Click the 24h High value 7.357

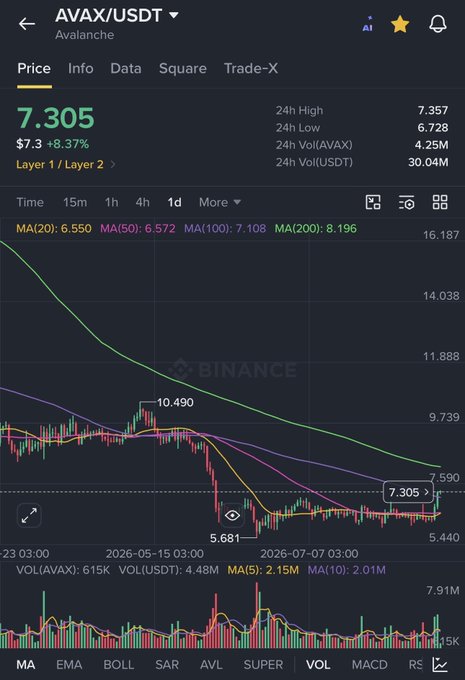click(433, 111)
